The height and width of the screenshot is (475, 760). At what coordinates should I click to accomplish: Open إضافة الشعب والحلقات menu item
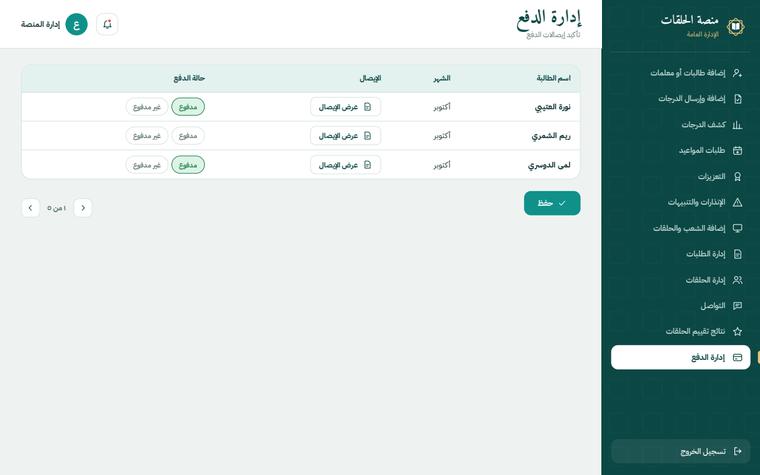pyautogui.click(x=681, y=228)
